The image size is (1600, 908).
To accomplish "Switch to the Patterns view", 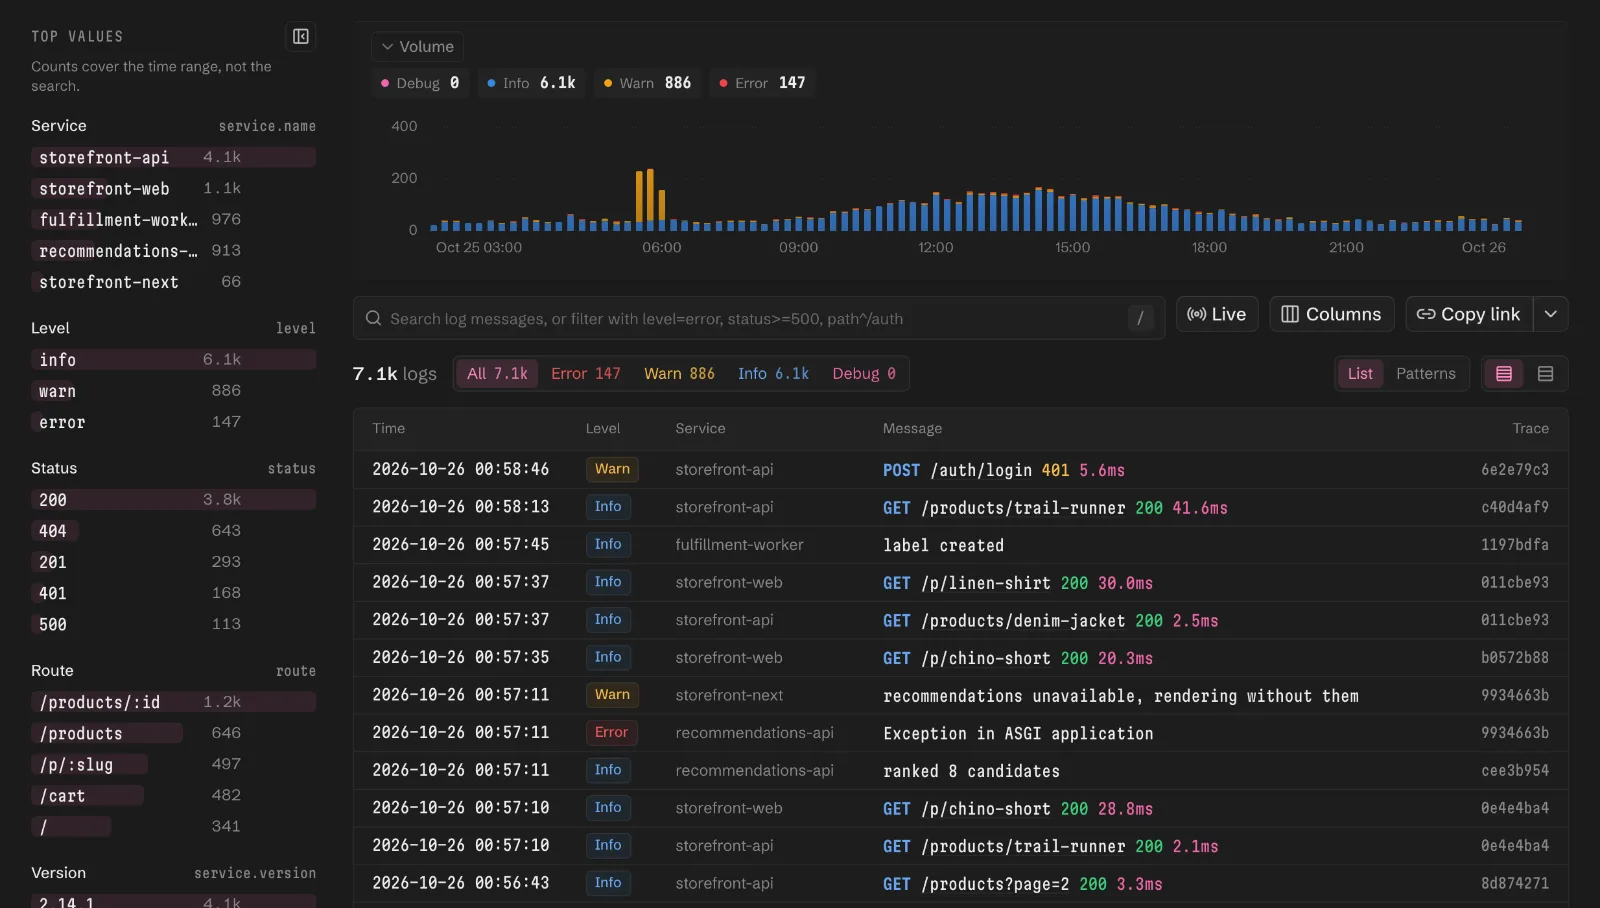I will [x=1426, y=374].
